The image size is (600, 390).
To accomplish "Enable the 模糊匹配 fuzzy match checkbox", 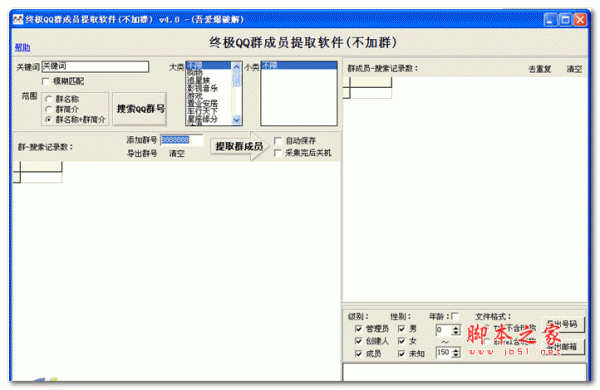I will point(46,82).
